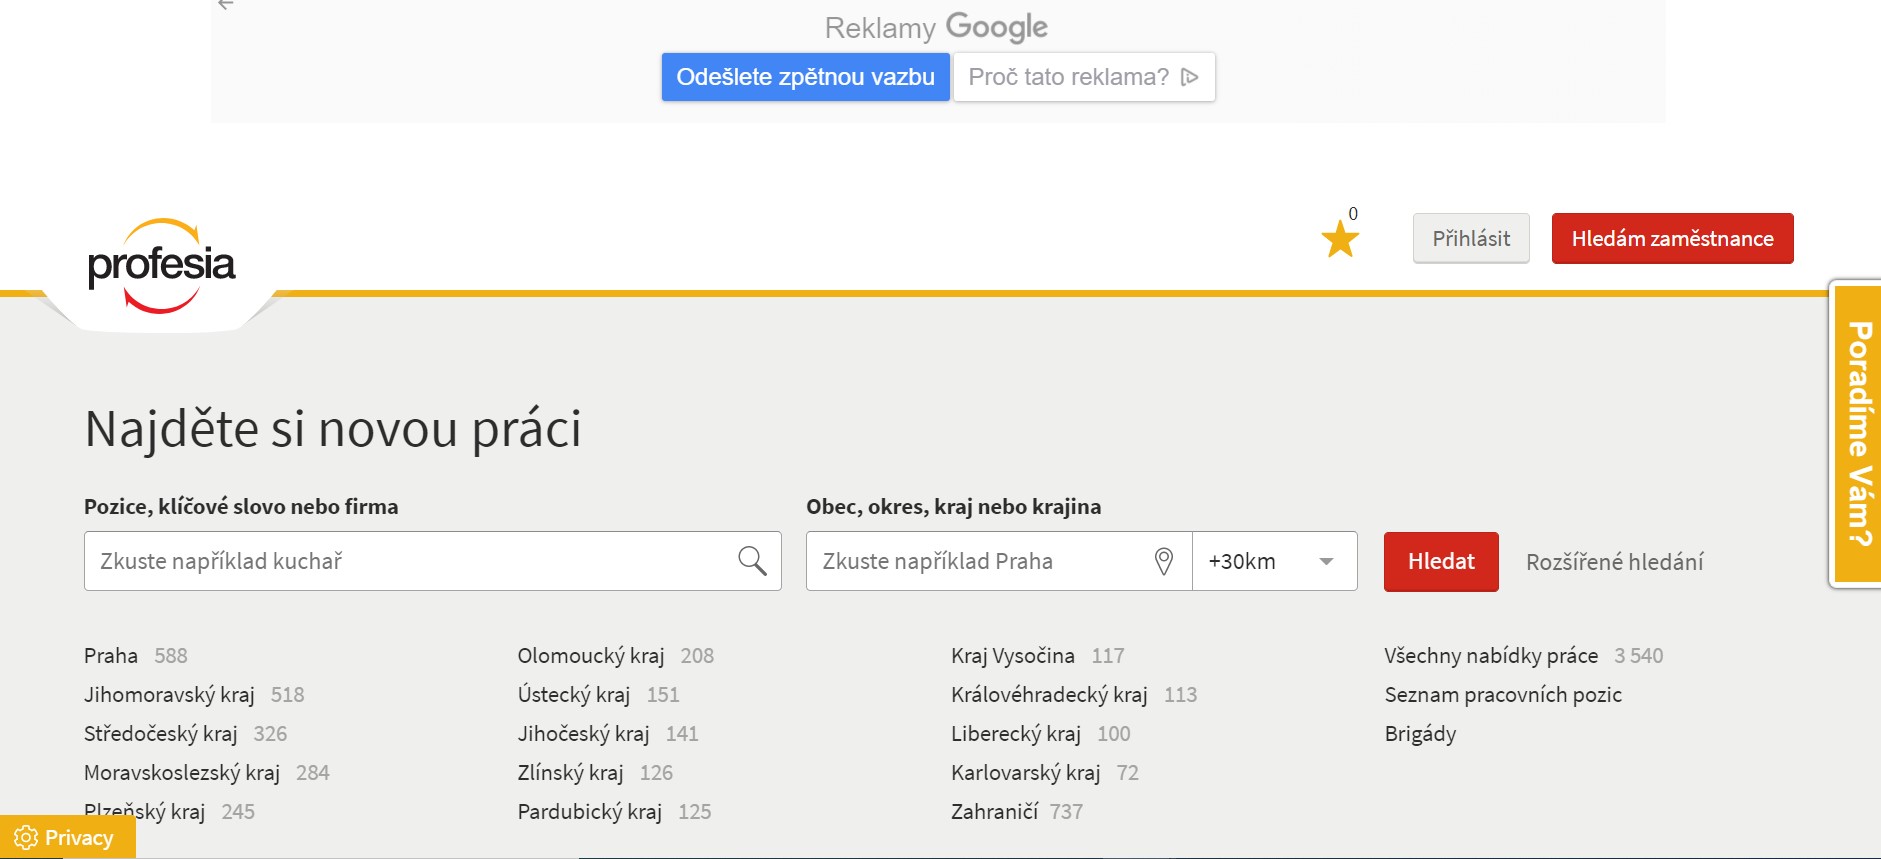Viewport: 1881px width, 859px height.
Task: Click the back arrow in the ad
Action: (x=226, y=5)
